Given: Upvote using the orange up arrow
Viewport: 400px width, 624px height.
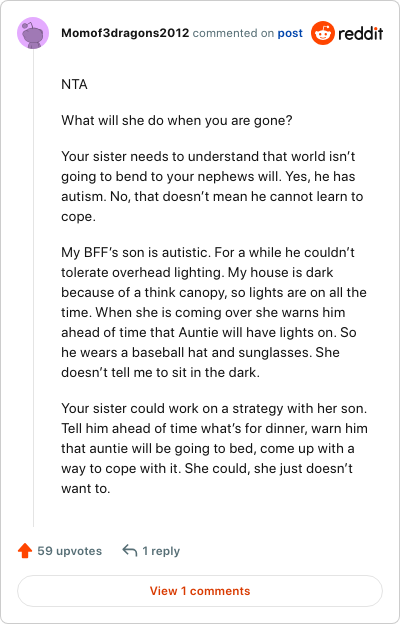Looking at the screenshot, I should click(25, 551).
